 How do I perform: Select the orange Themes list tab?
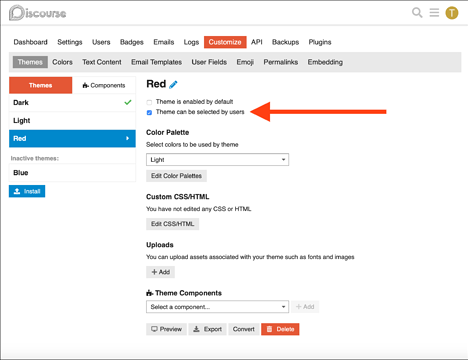[x=40, y=85]
